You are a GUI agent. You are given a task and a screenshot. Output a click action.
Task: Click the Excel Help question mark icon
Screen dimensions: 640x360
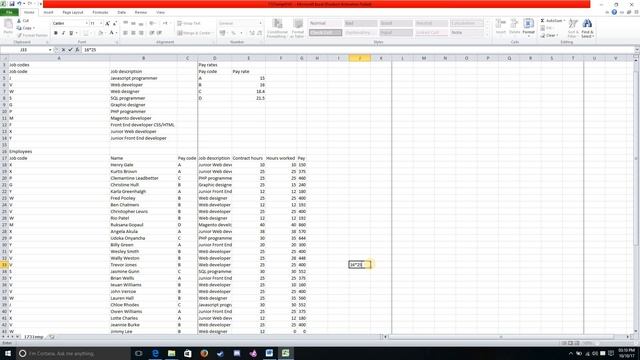614,12
